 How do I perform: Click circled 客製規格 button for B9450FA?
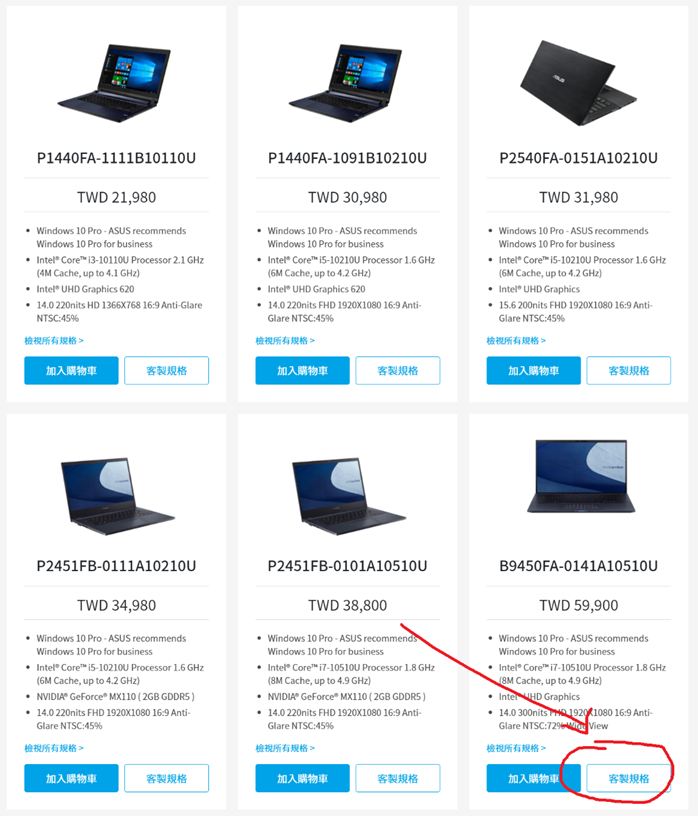coord(629,778)
